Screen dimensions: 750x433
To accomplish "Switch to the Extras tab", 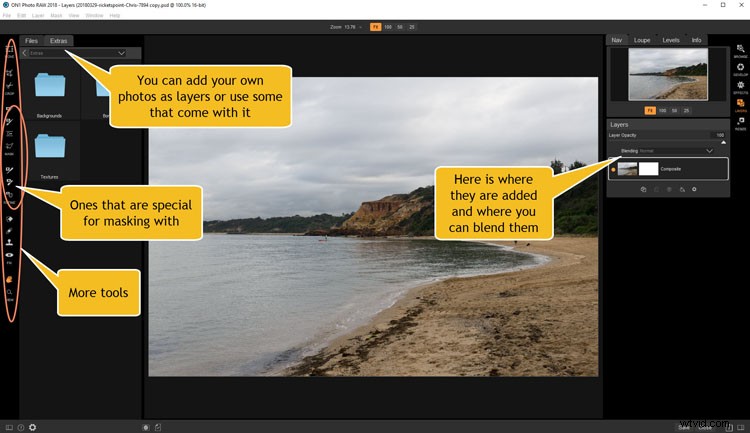I will pyautogui.click(x=58, y=41).
